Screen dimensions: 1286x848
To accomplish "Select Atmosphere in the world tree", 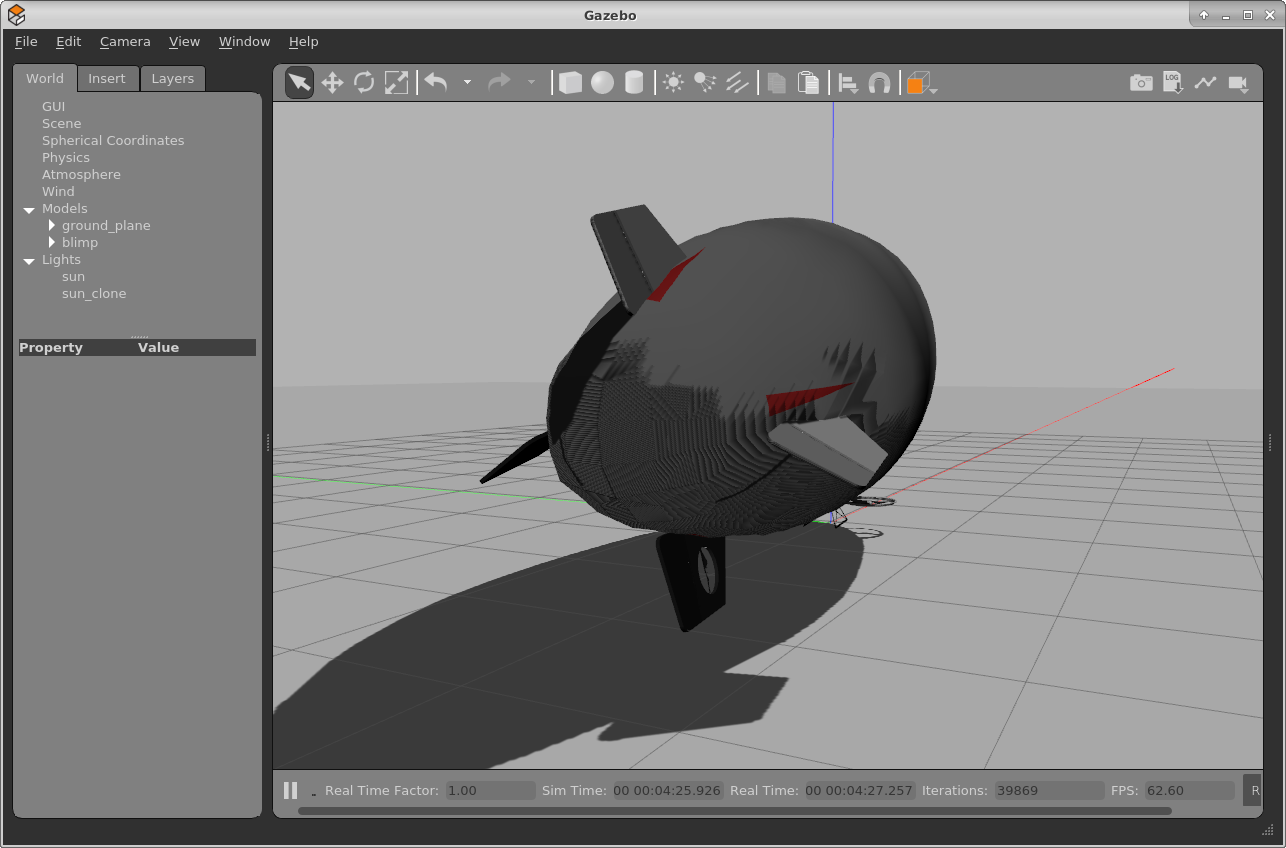I will pyautogui.click(x=81, y=175).
